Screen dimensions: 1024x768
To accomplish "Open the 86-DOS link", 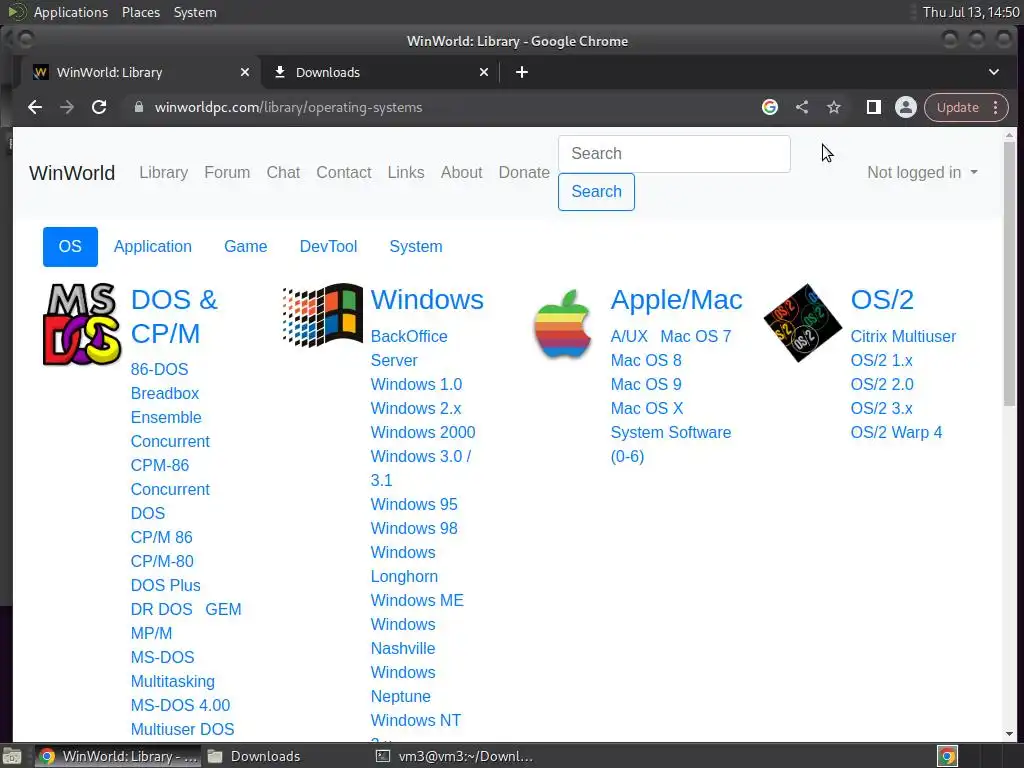I will click(x=159, y=370).
